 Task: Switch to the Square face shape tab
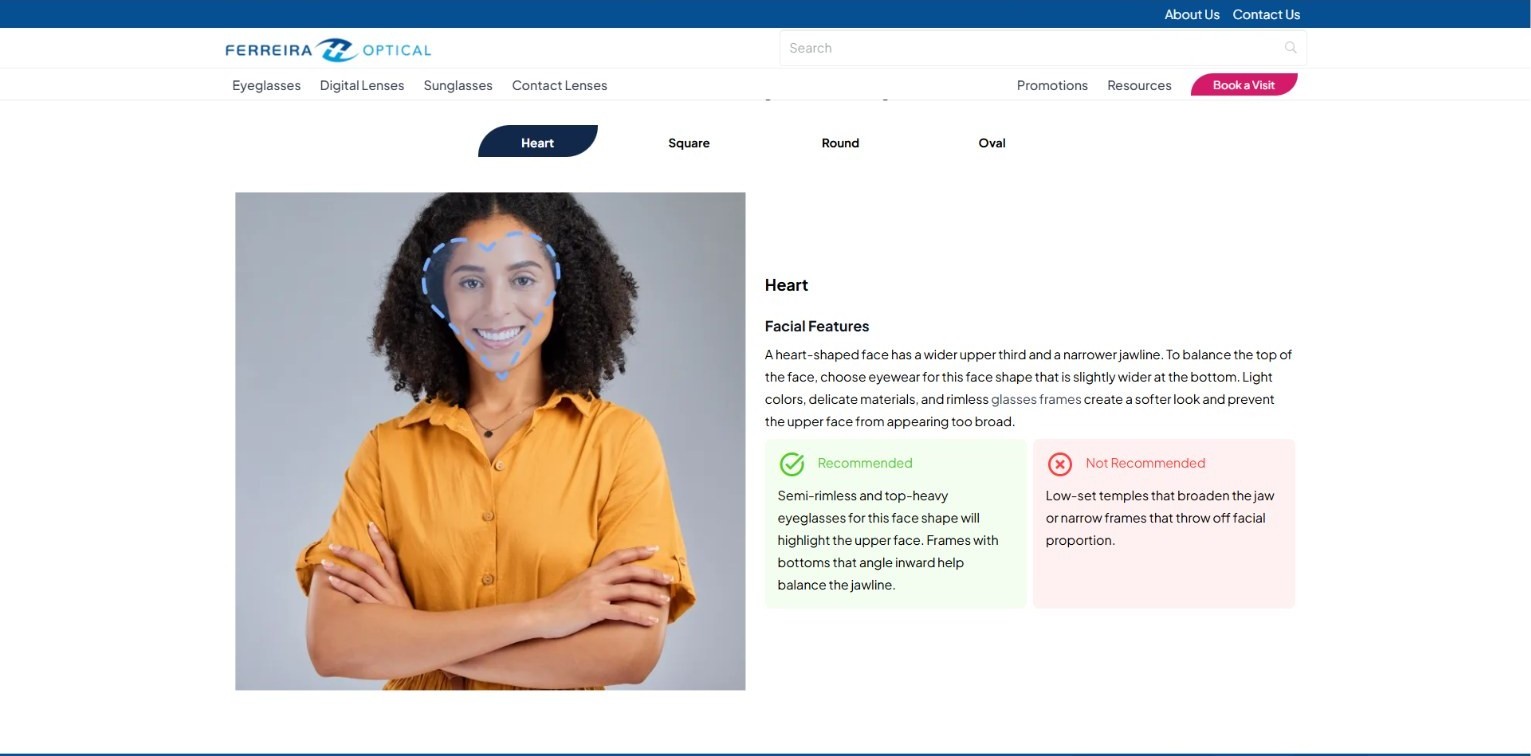689,143
